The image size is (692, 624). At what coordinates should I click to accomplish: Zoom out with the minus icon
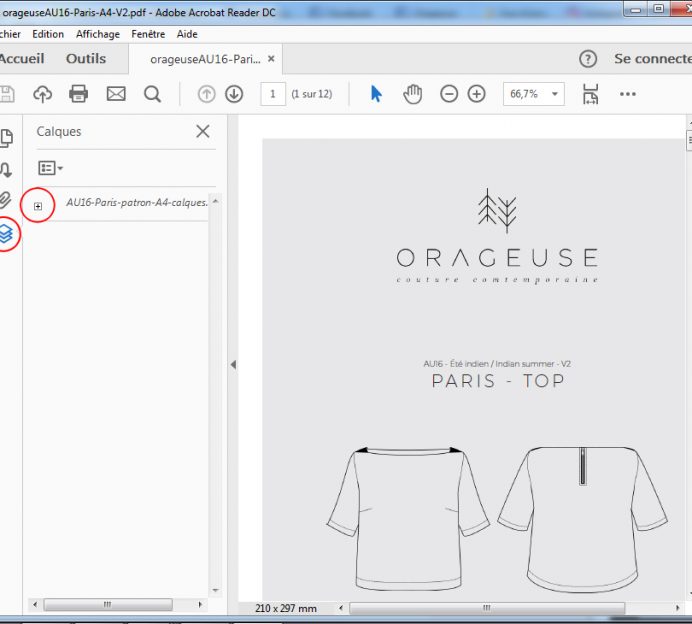pos(449,94)
